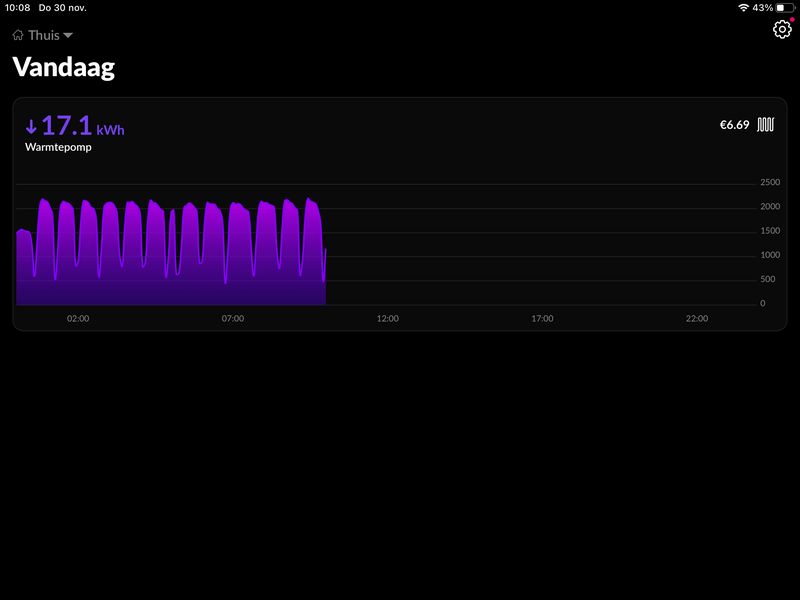Tap the 2500 y-axis label

(x=770, y=182)
